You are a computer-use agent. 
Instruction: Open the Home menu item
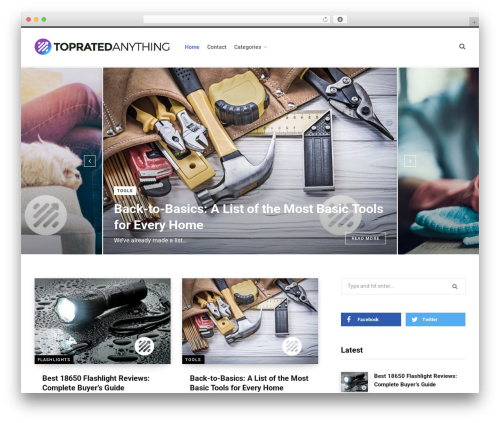click(x=192, y=47)
